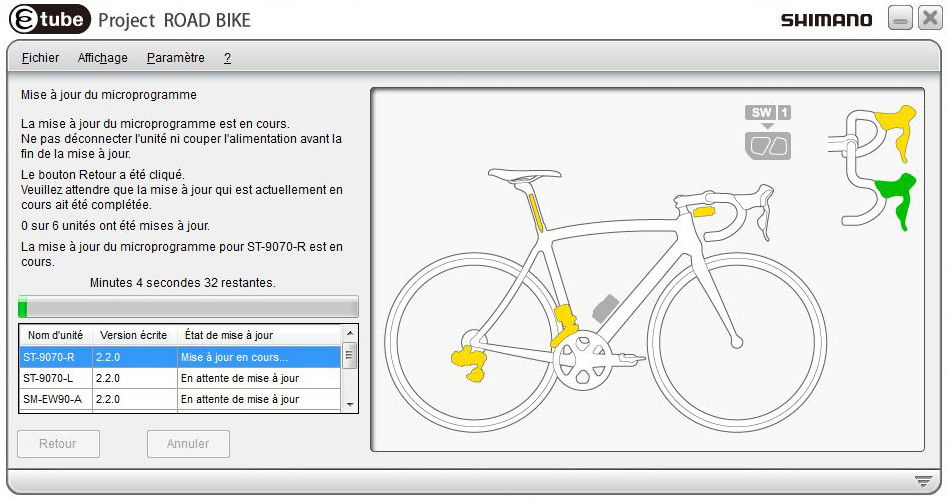This screenshot has height=499, width=948.
Task: Click the unit list scrollbar thumb
Action: pos(349,355)
